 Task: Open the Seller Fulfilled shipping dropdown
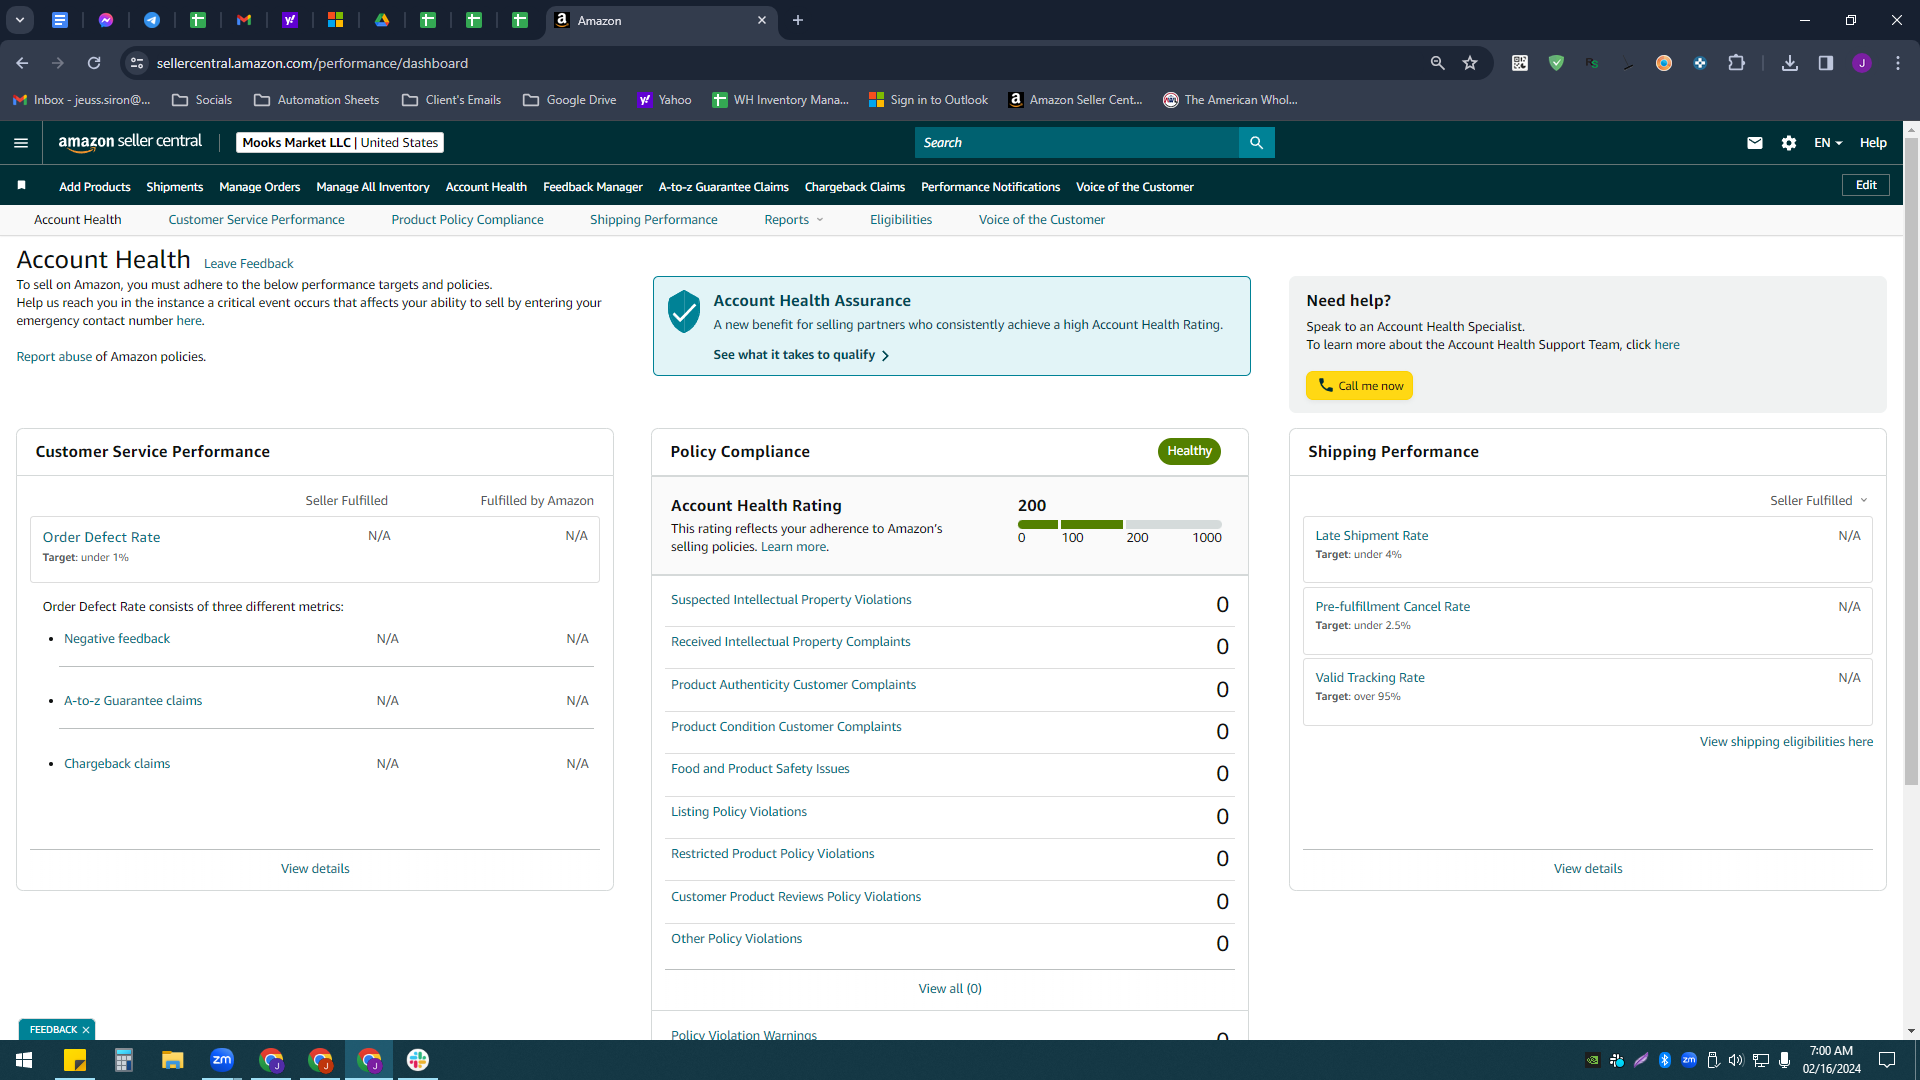[1818, 501]
